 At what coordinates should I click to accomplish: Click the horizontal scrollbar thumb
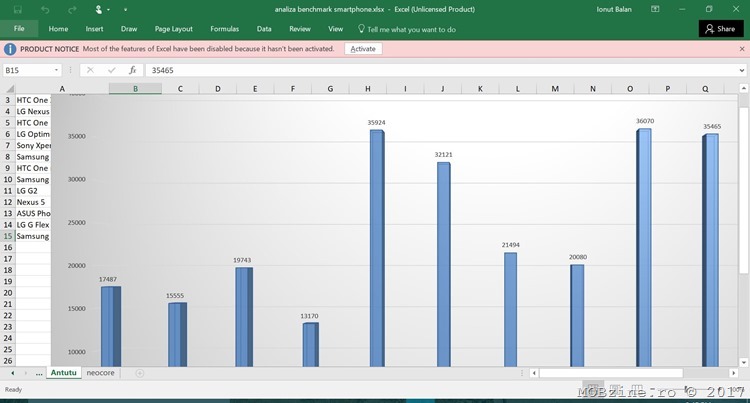click(x=611, y=373)
